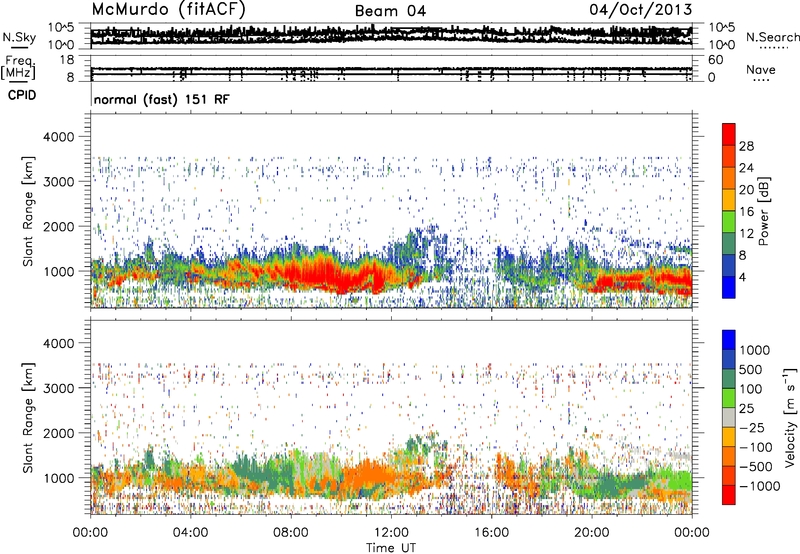
Task: Click the '16' power scale value
Action: [746, 212]
